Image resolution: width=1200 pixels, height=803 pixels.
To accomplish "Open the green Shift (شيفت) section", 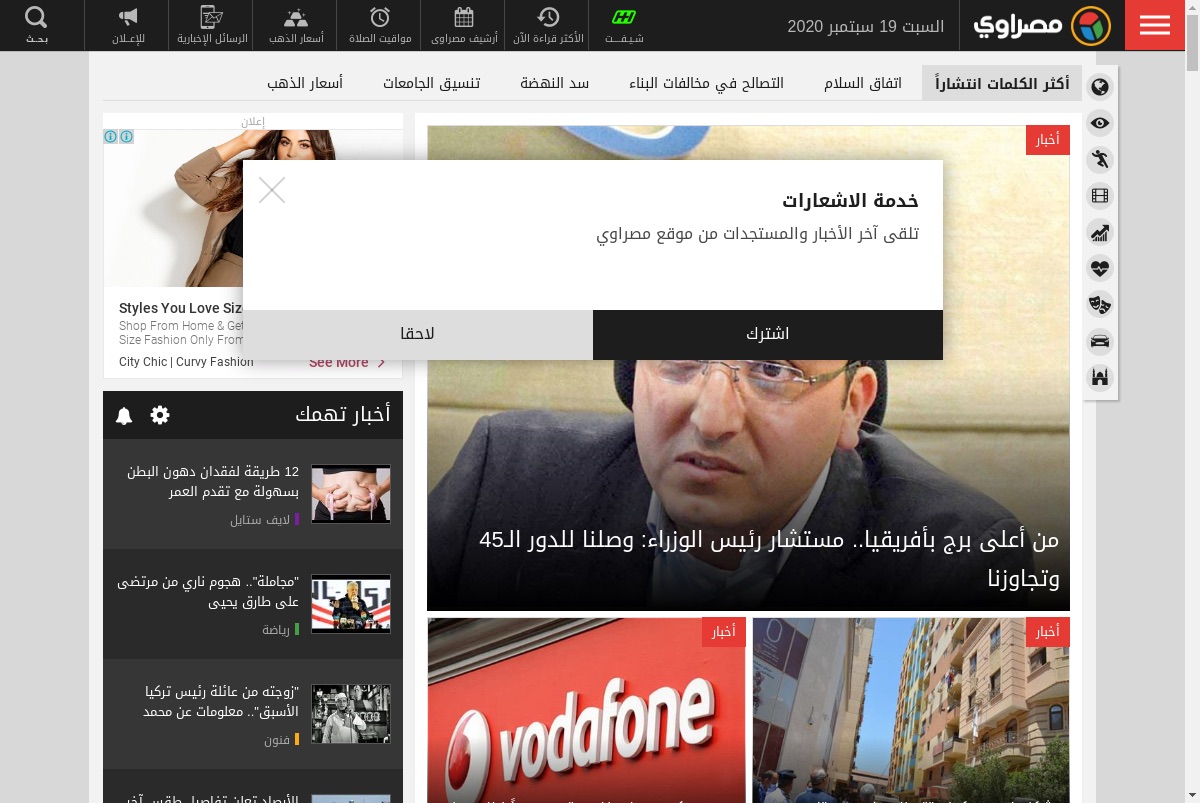I will [x=624, y=25].
